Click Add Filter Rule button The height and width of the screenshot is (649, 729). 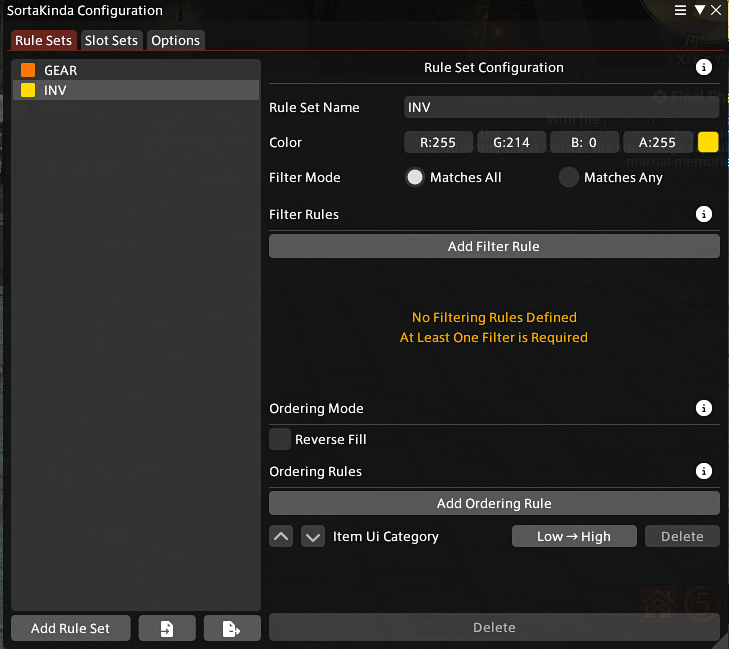[x=494, y=246]
